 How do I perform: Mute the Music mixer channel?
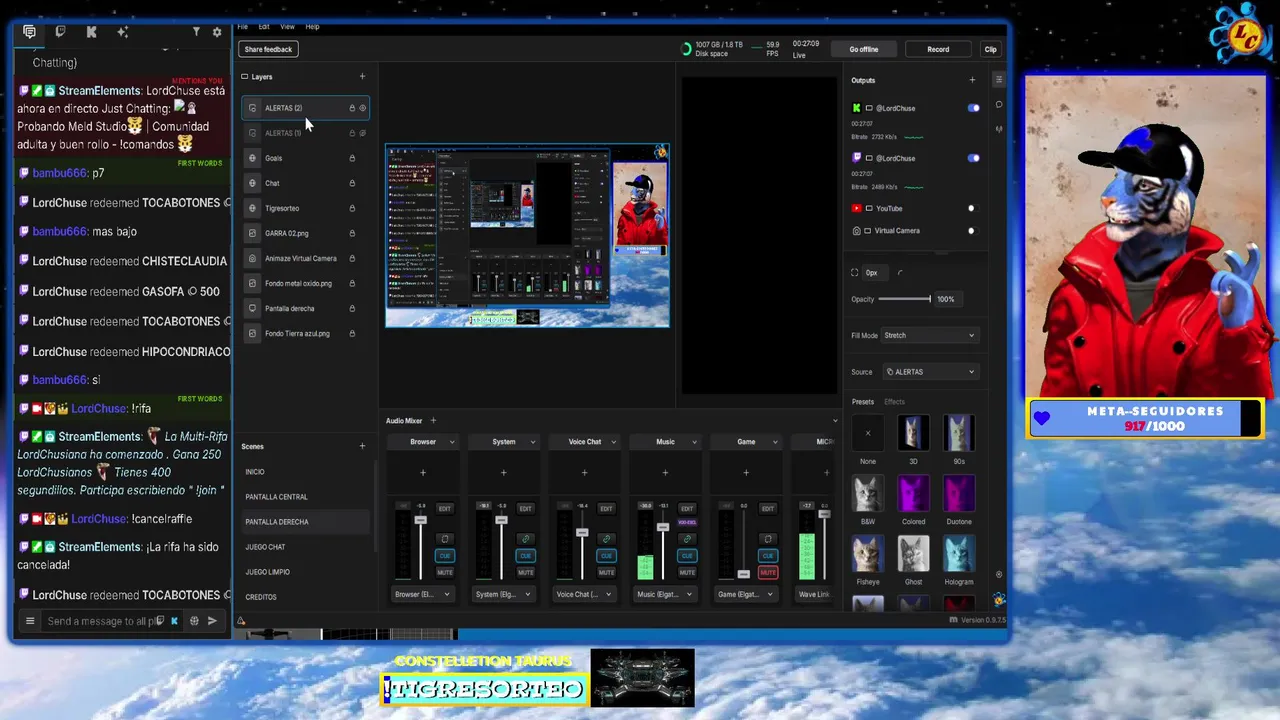click(x=687, y=572)
